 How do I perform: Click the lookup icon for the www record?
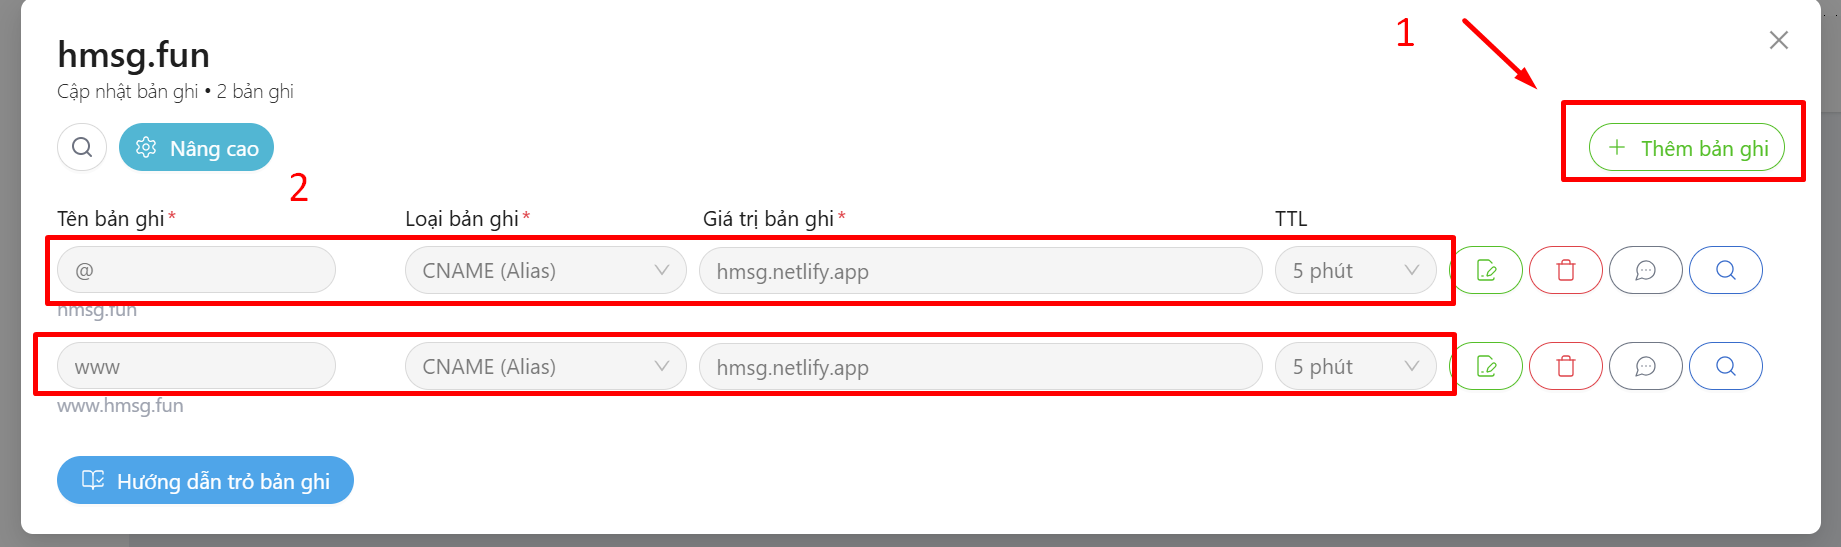pos(1725,366)
